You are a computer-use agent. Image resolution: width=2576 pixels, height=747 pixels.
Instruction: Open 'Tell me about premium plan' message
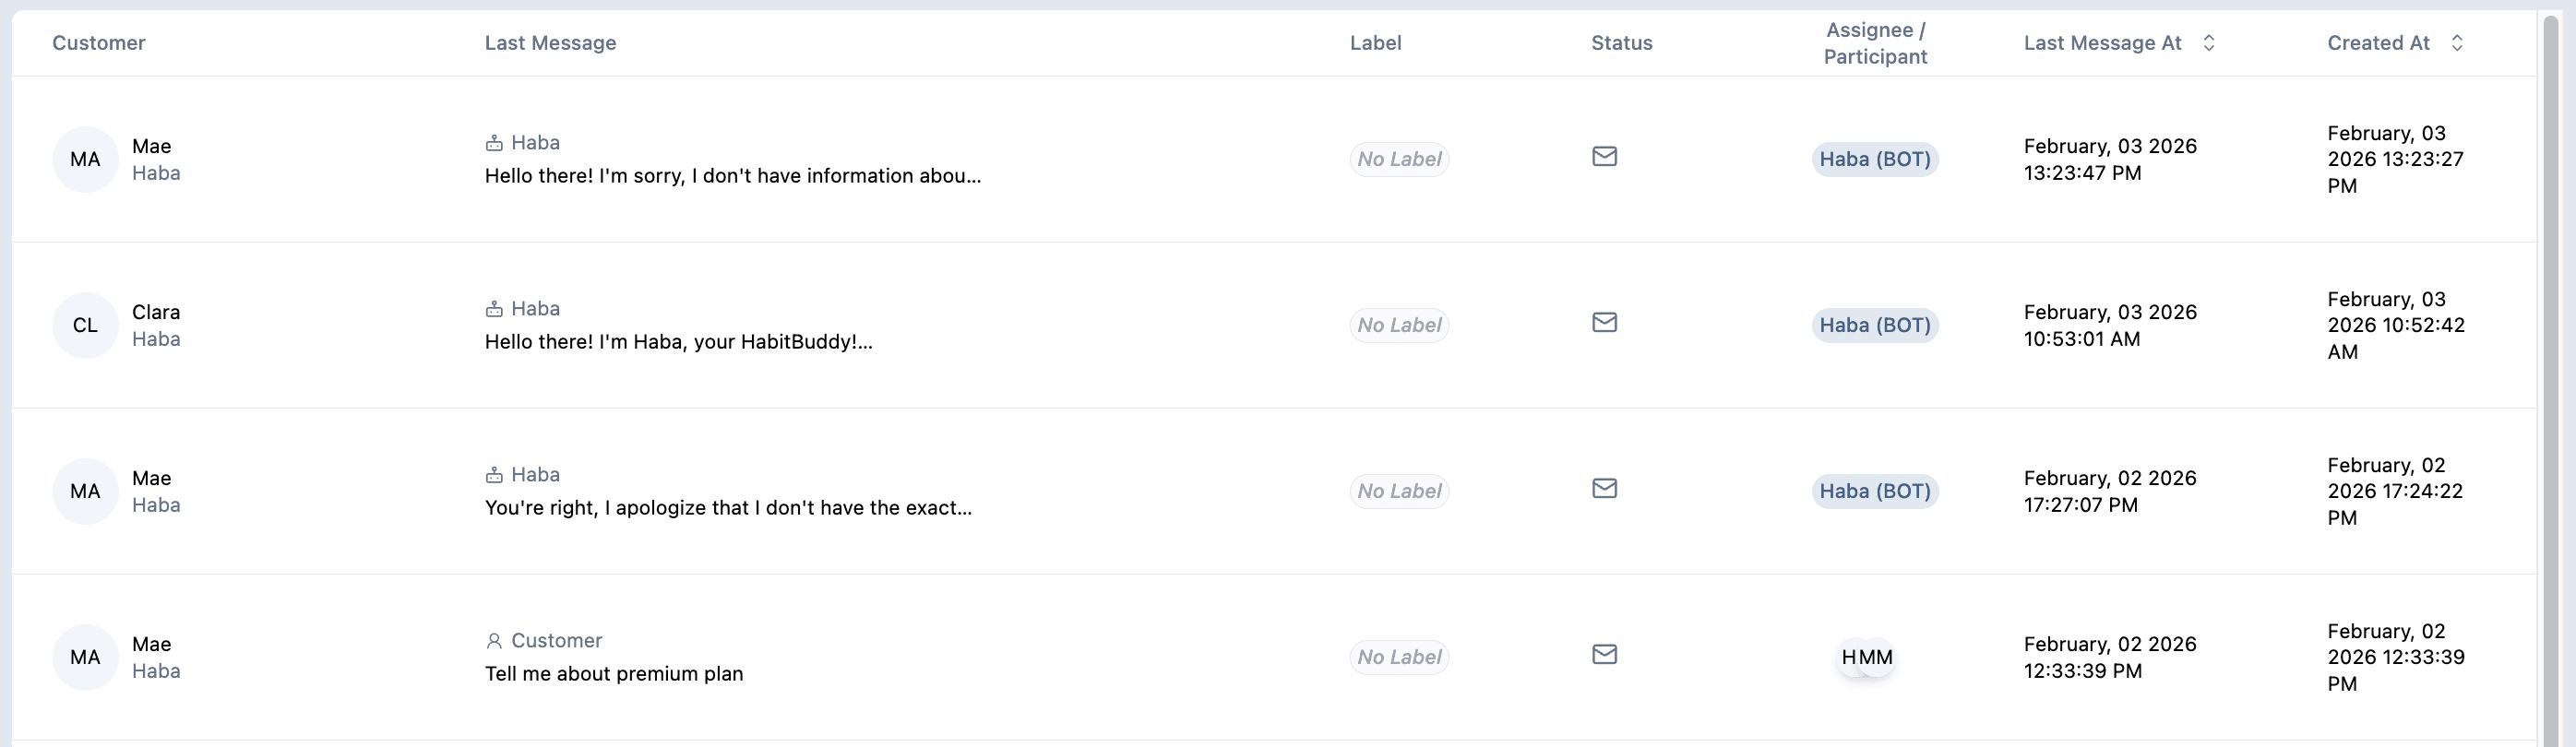pyautogui.click(x=614, y=674)
